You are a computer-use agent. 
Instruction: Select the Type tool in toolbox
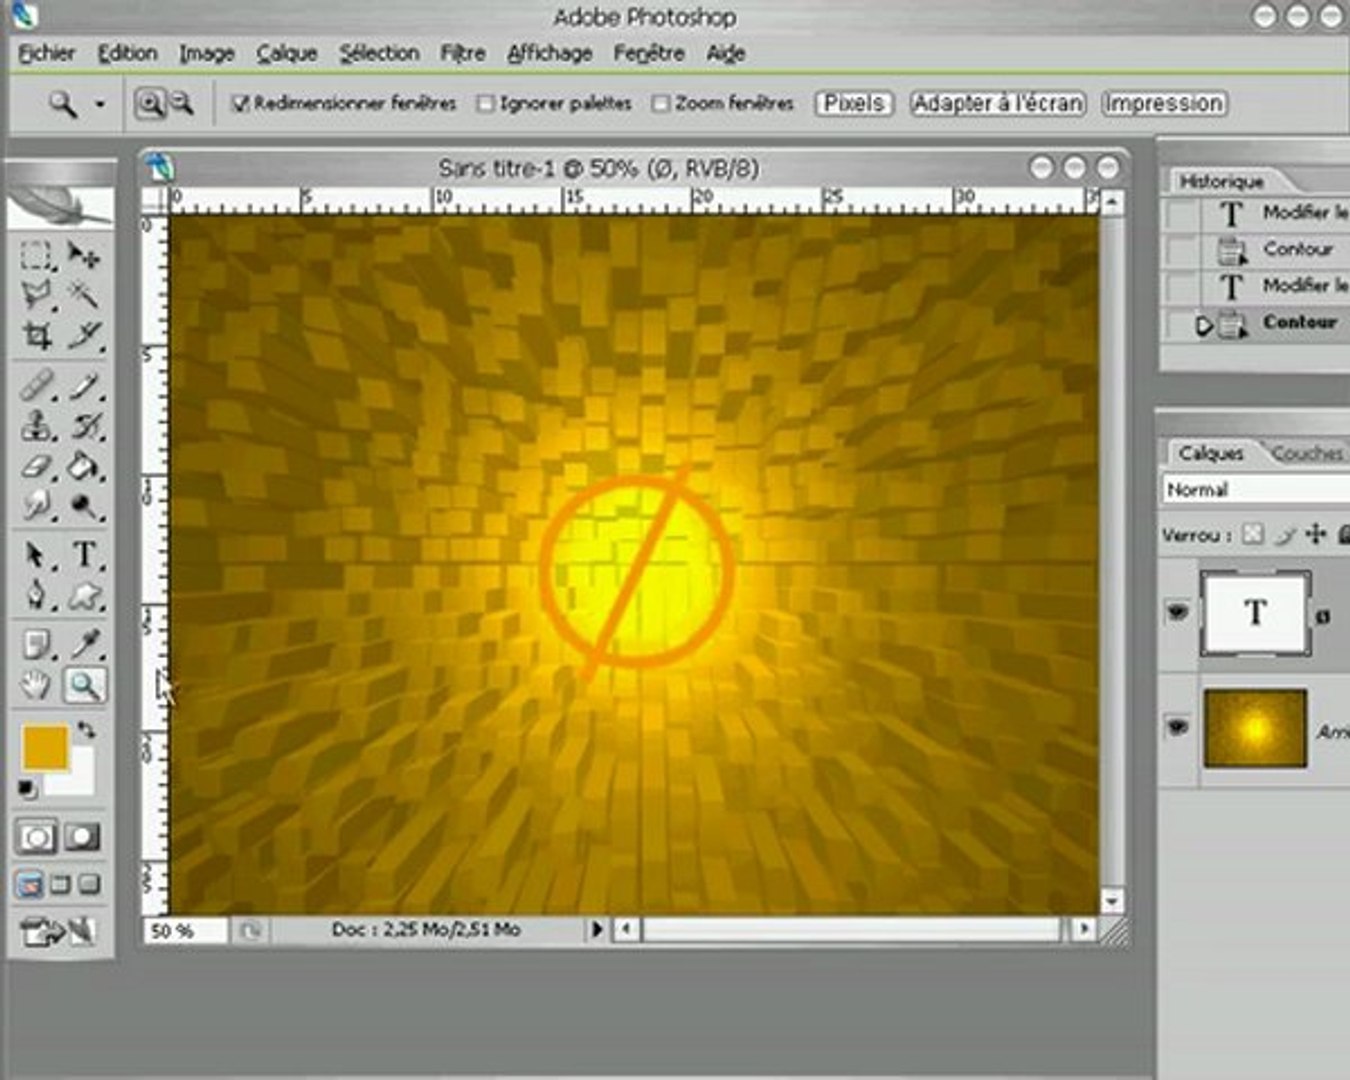click(84, 555)
